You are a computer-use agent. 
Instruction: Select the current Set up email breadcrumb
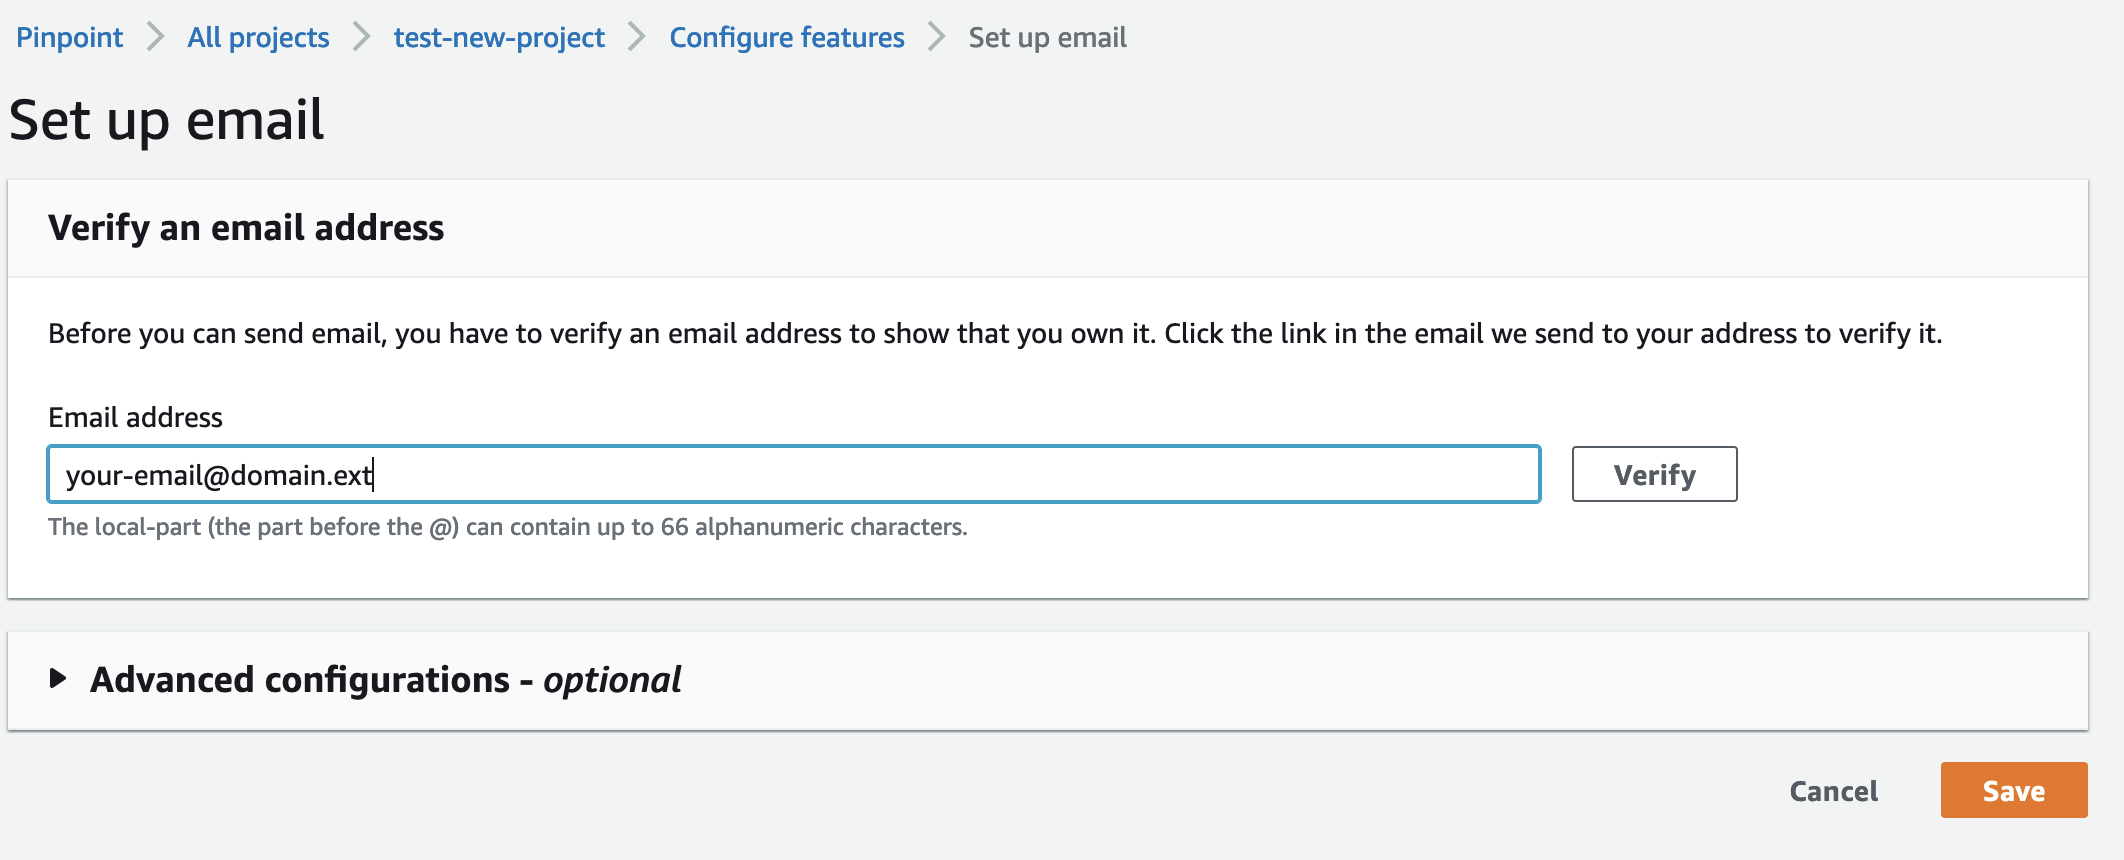click(1047, 38)
